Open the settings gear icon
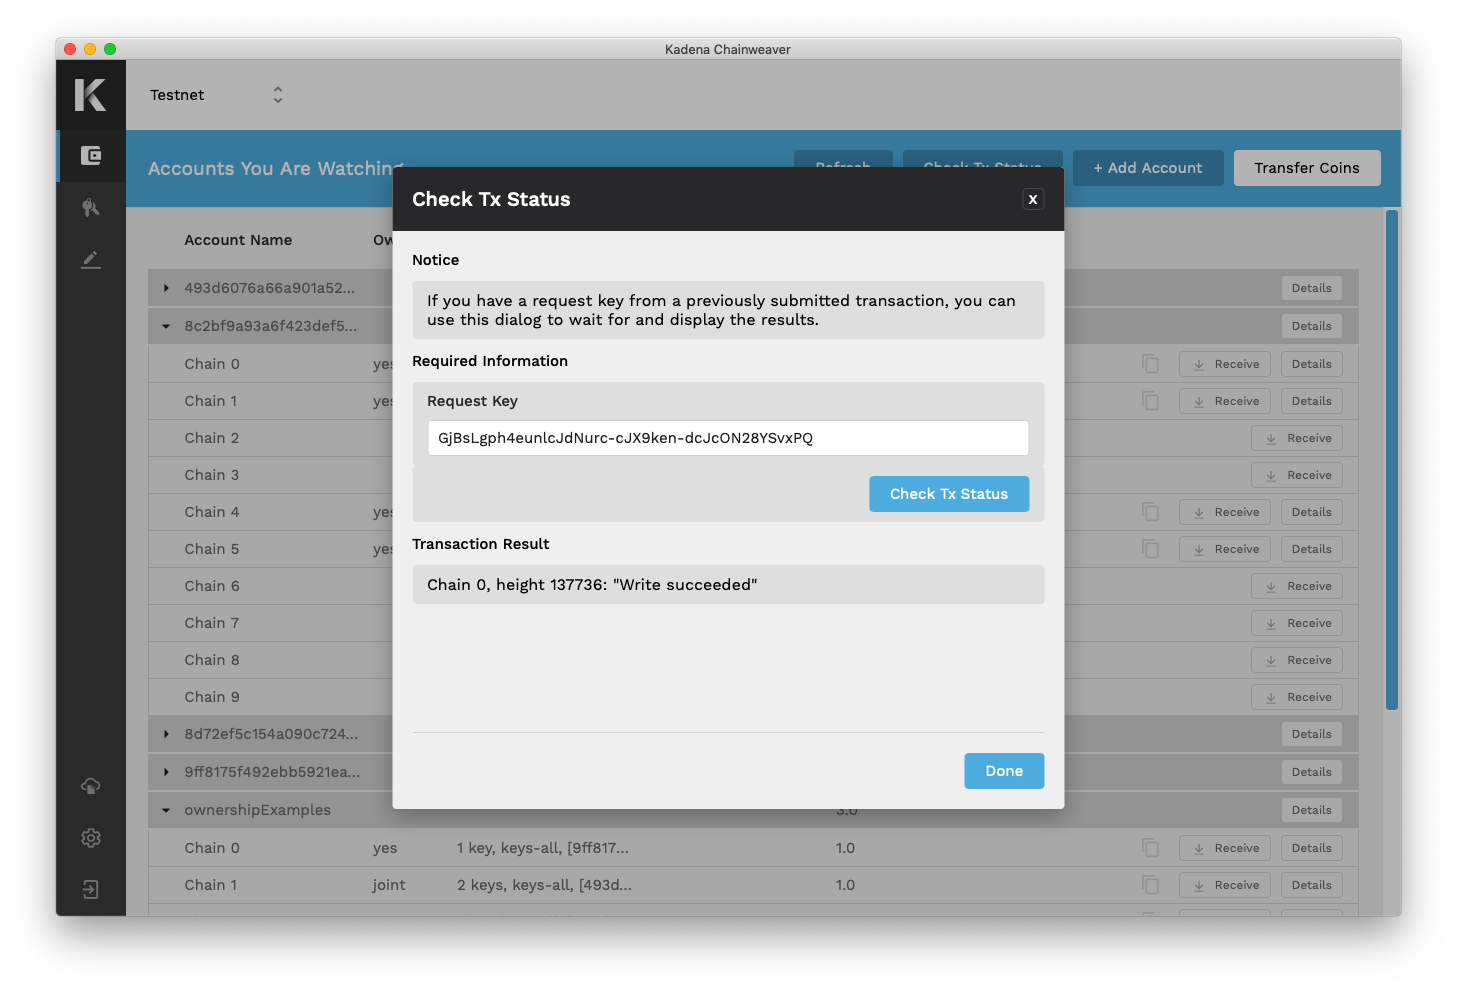The image size is (1457, 990). 91,838
